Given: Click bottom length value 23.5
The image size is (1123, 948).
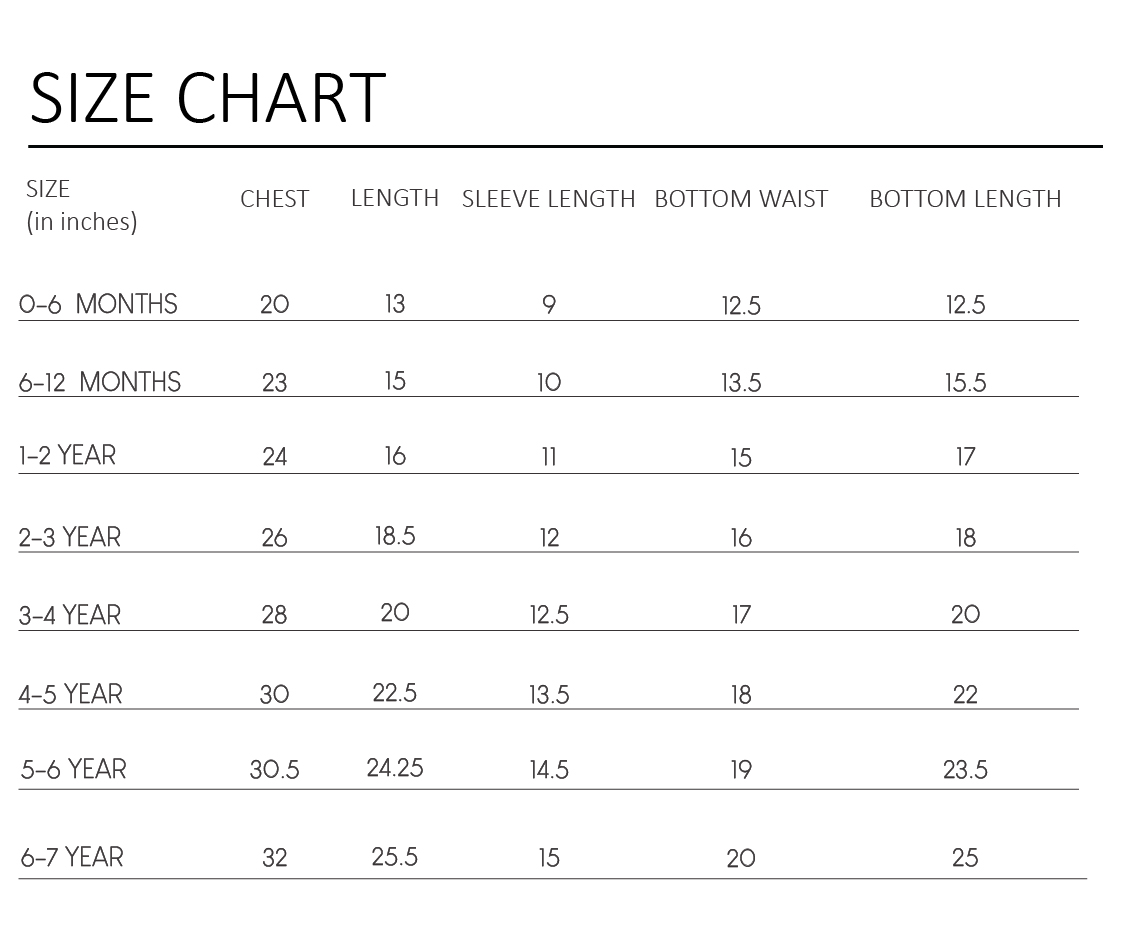Looking at the screenshot, I should (965, 770).
